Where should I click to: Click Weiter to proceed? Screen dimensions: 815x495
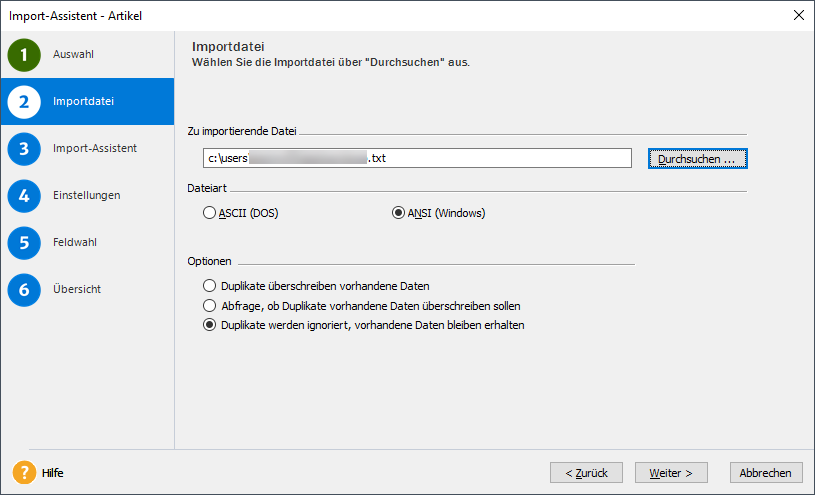[678, 472]
